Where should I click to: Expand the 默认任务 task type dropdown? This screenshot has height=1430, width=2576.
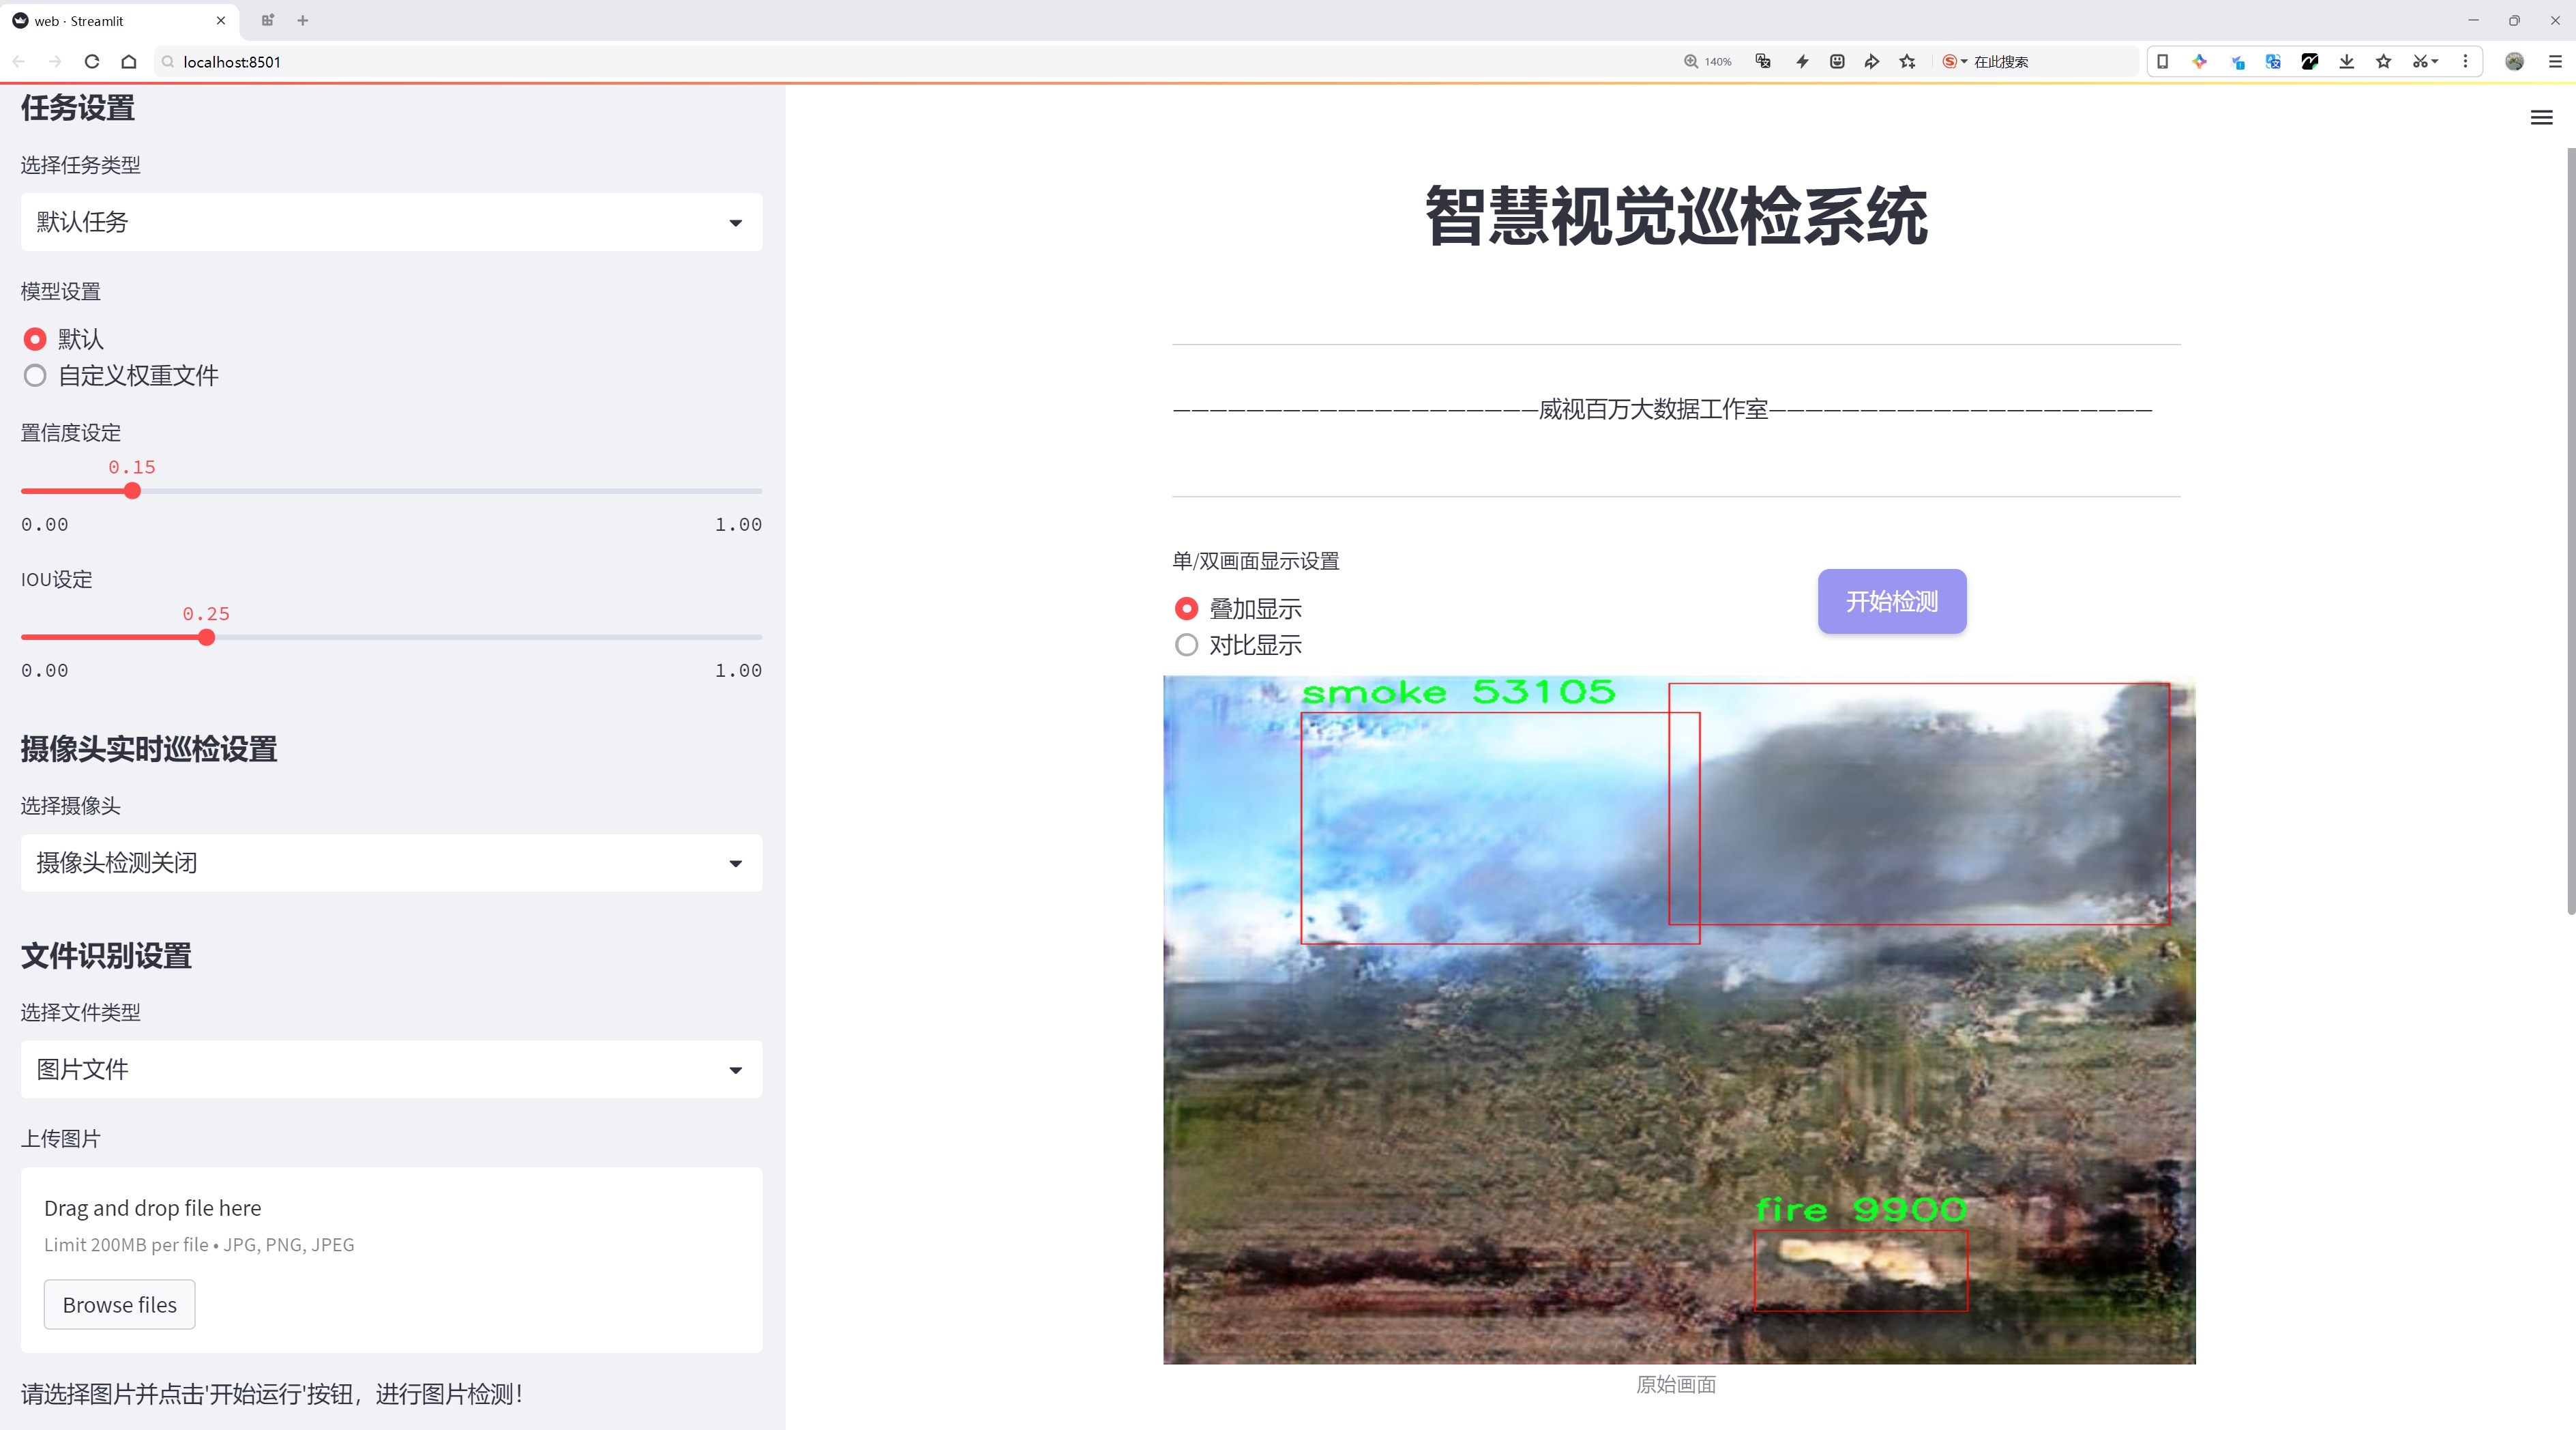click(x=391, y=222)
